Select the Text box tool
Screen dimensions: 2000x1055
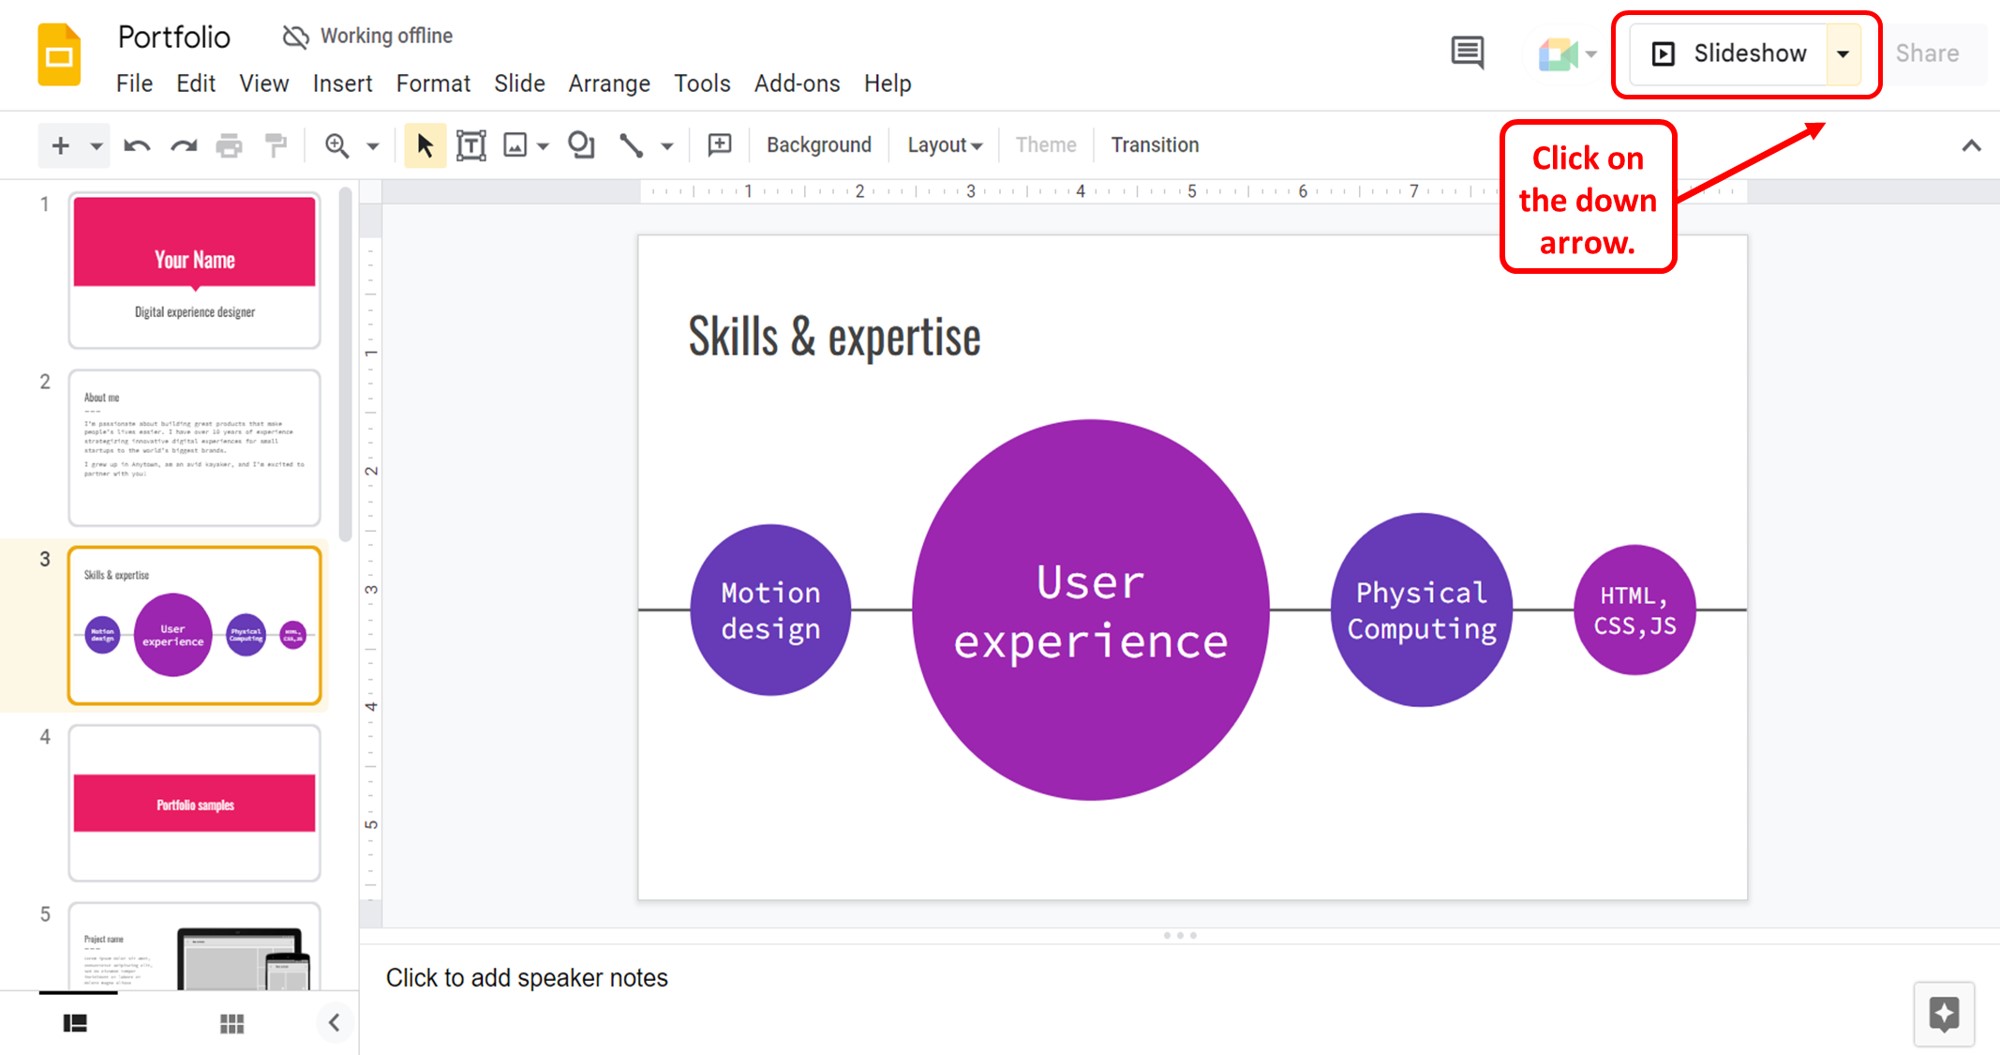click(470, 145)
